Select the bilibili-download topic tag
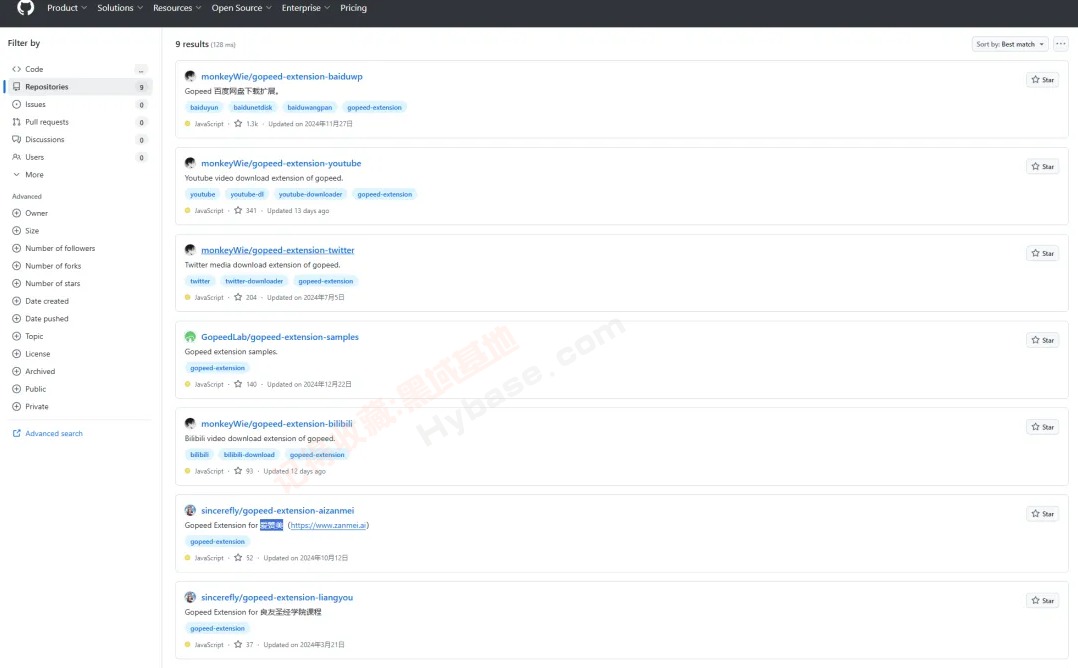Screen dimensions: 1078x668 coord(249,454)
